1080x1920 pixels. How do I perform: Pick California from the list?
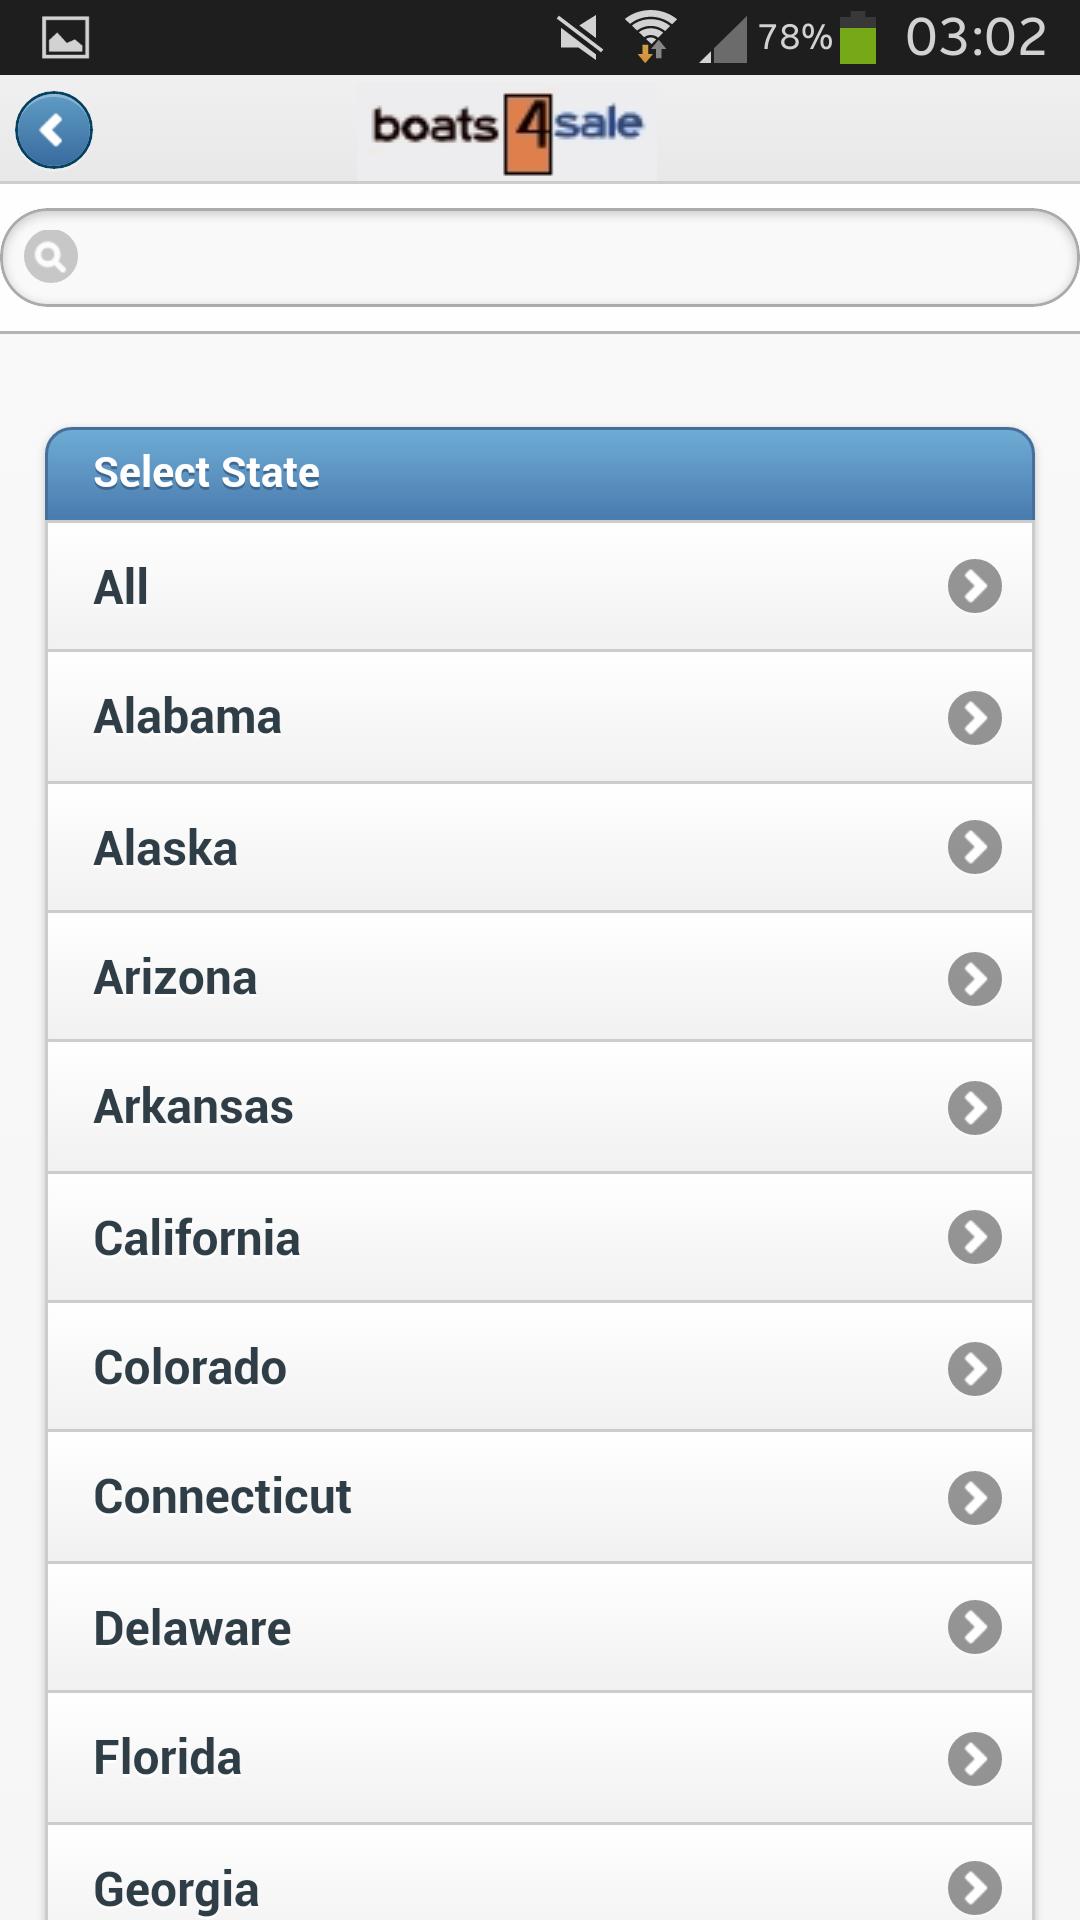click(x=540, y=1237)
